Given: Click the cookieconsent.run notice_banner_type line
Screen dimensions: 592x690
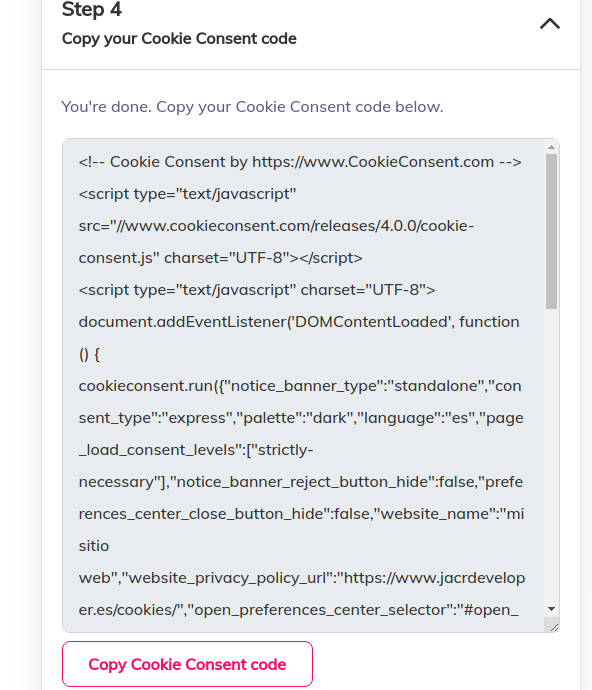Looking at the screenshot, I should (x=300, y=386).
